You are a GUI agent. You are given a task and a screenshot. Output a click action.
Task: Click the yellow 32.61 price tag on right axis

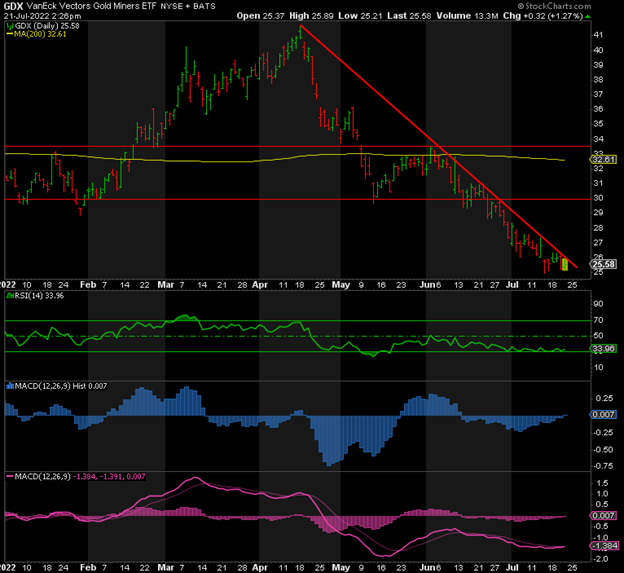coord(603,160)
